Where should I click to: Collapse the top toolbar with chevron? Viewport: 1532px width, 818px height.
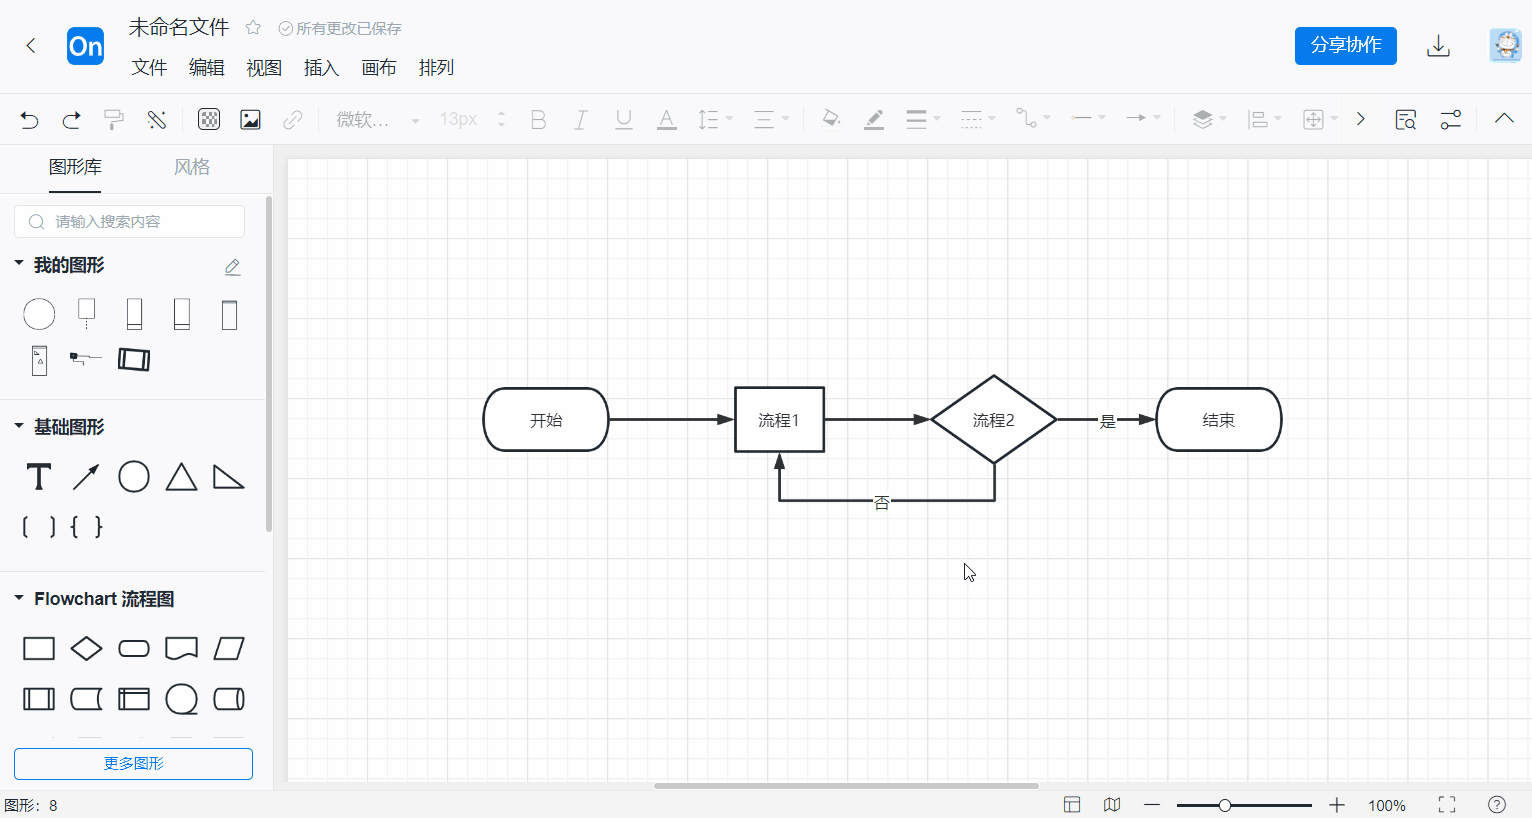pos(1503,119)
